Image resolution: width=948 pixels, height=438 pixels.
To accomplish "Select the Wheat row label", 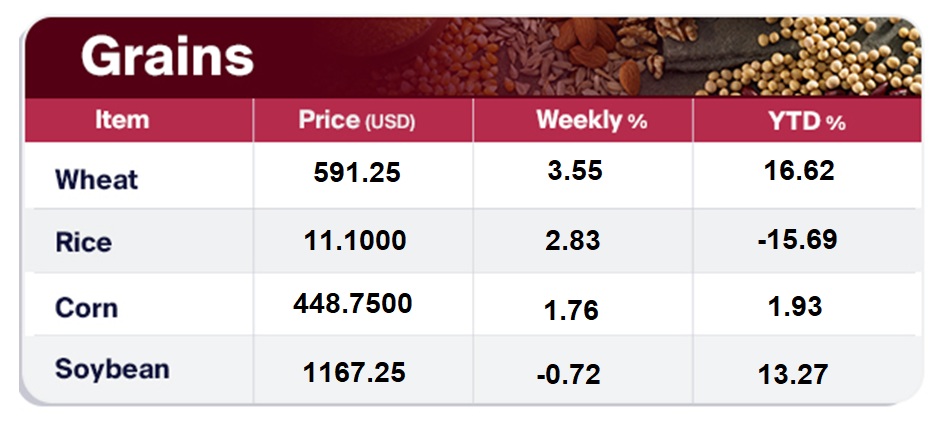I will (96, 180).
